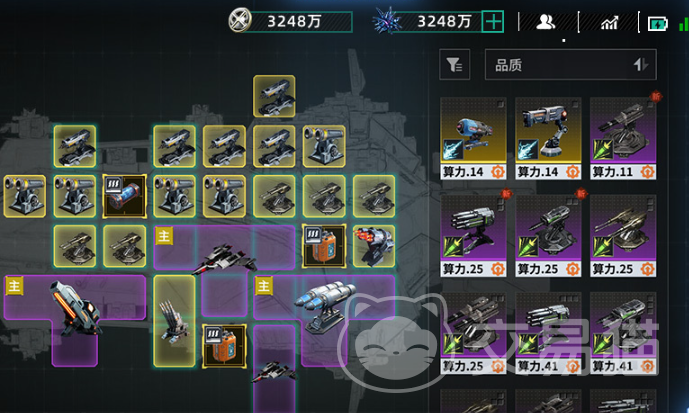689x413 pixels.
Task: Click the silver coin currency counter
Action: coord(291,21)
